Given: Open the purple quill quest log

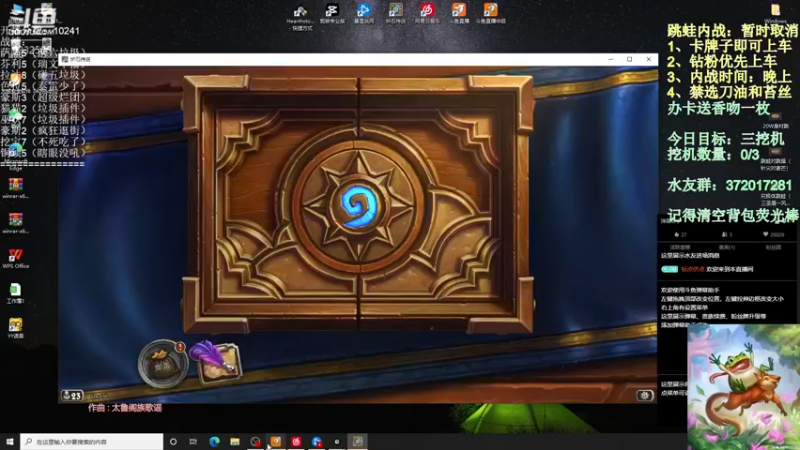Looking at the screenshot, I should tap(215, 362).
